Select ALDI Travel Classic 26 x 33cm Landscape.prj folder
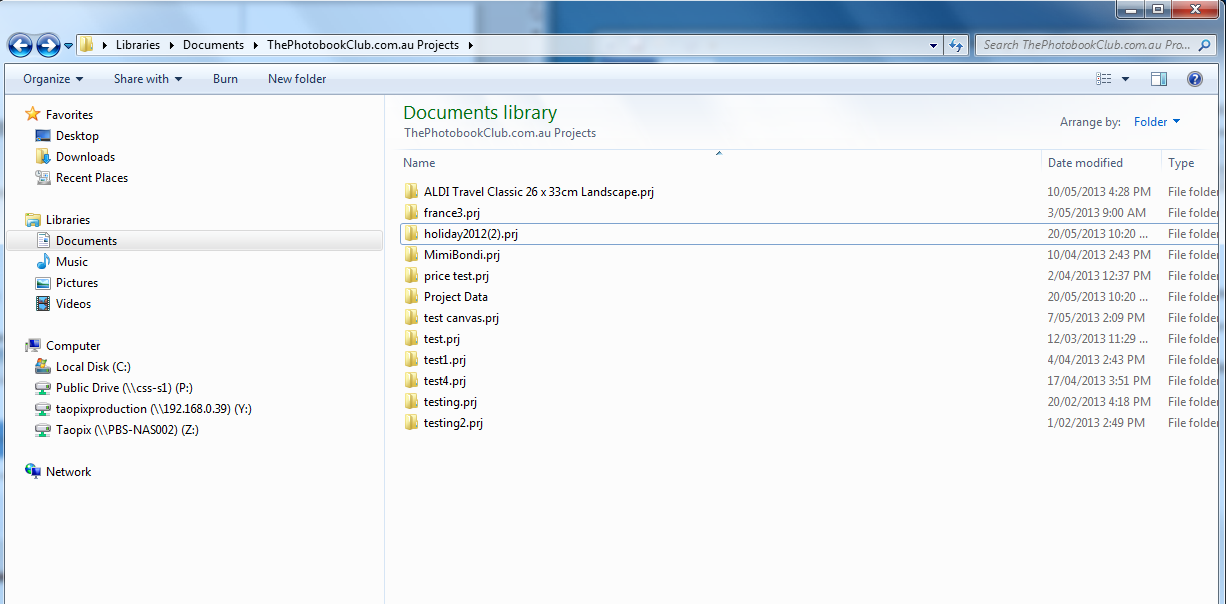 [x=539, y=192]
